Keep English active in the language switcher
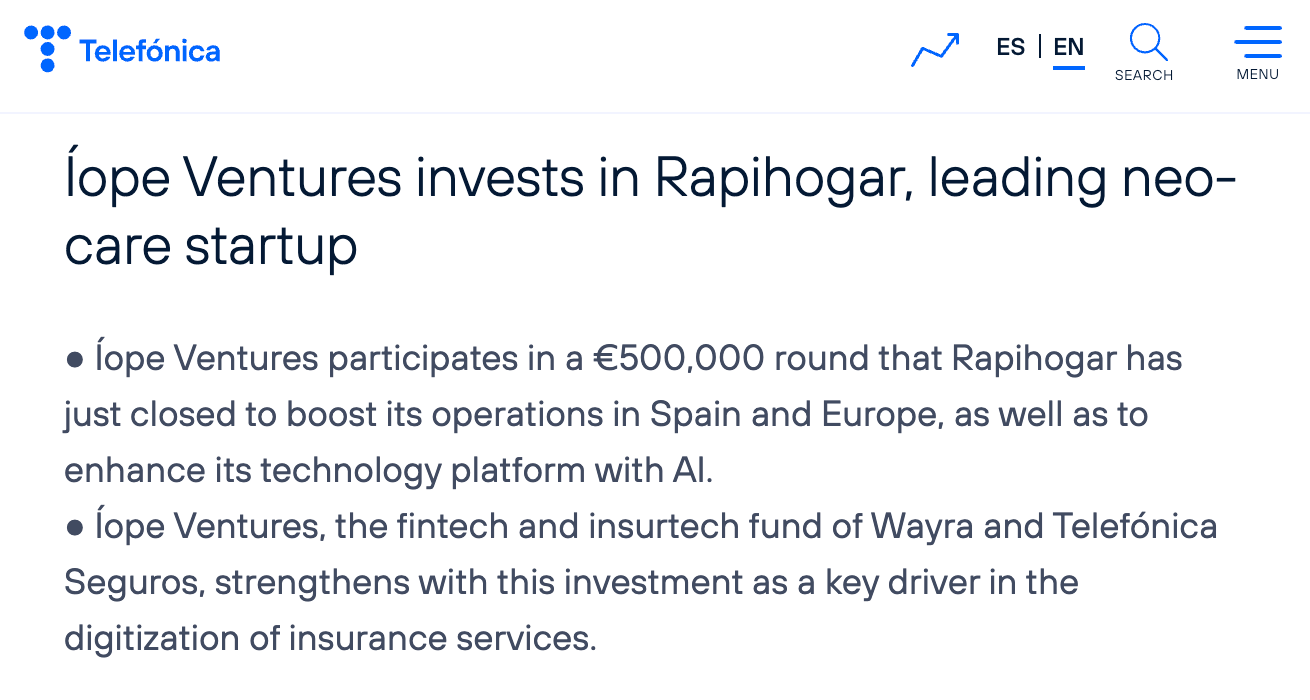1310x700 pixels. click(x=1068, y=46)
